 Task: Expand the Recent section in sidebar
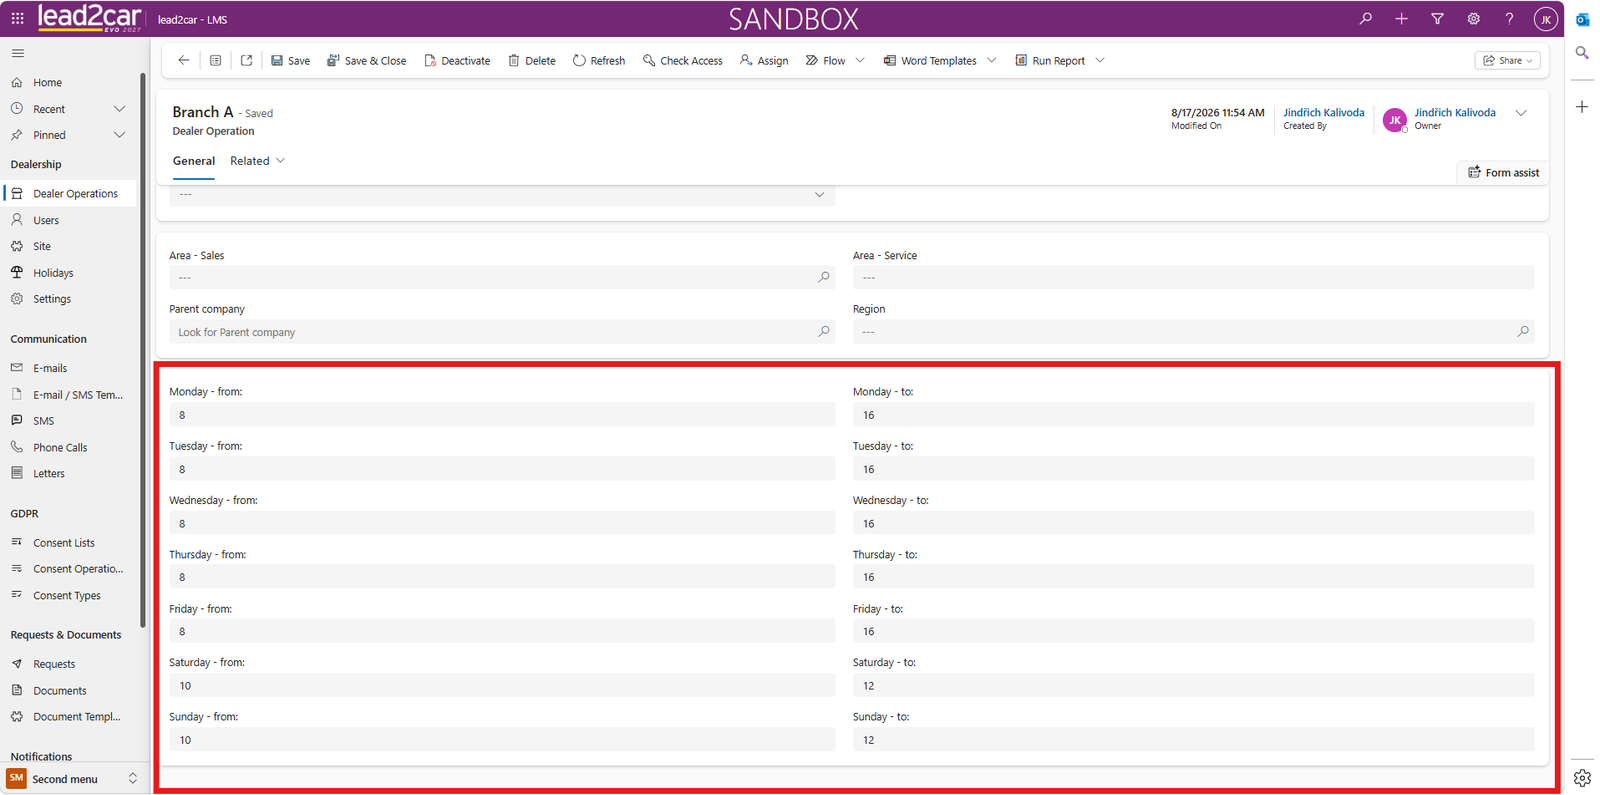[x=119, y=109]
